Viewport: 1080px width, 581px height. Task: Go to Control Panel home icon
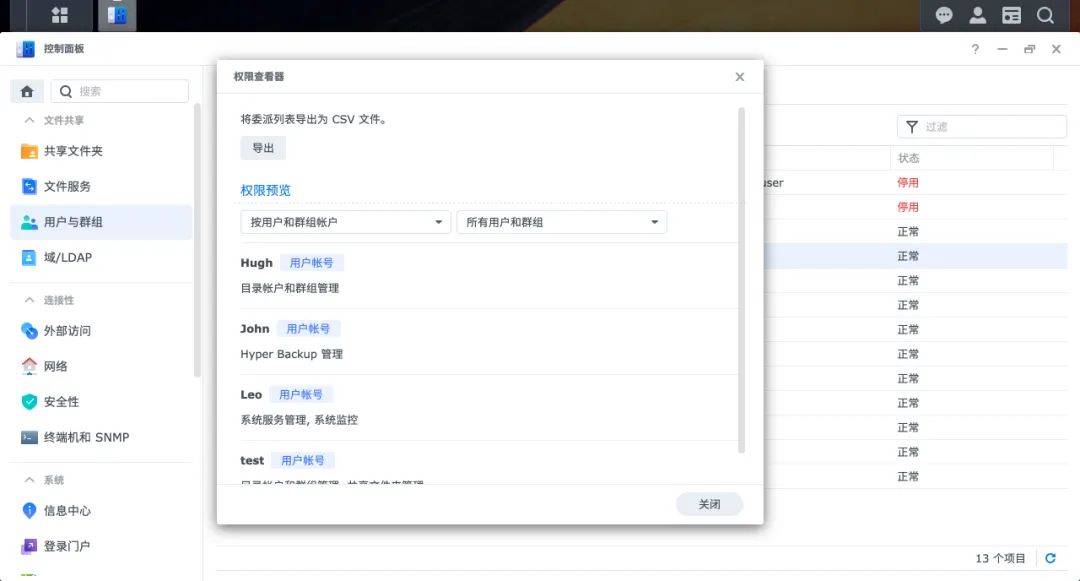click(27, 91)
